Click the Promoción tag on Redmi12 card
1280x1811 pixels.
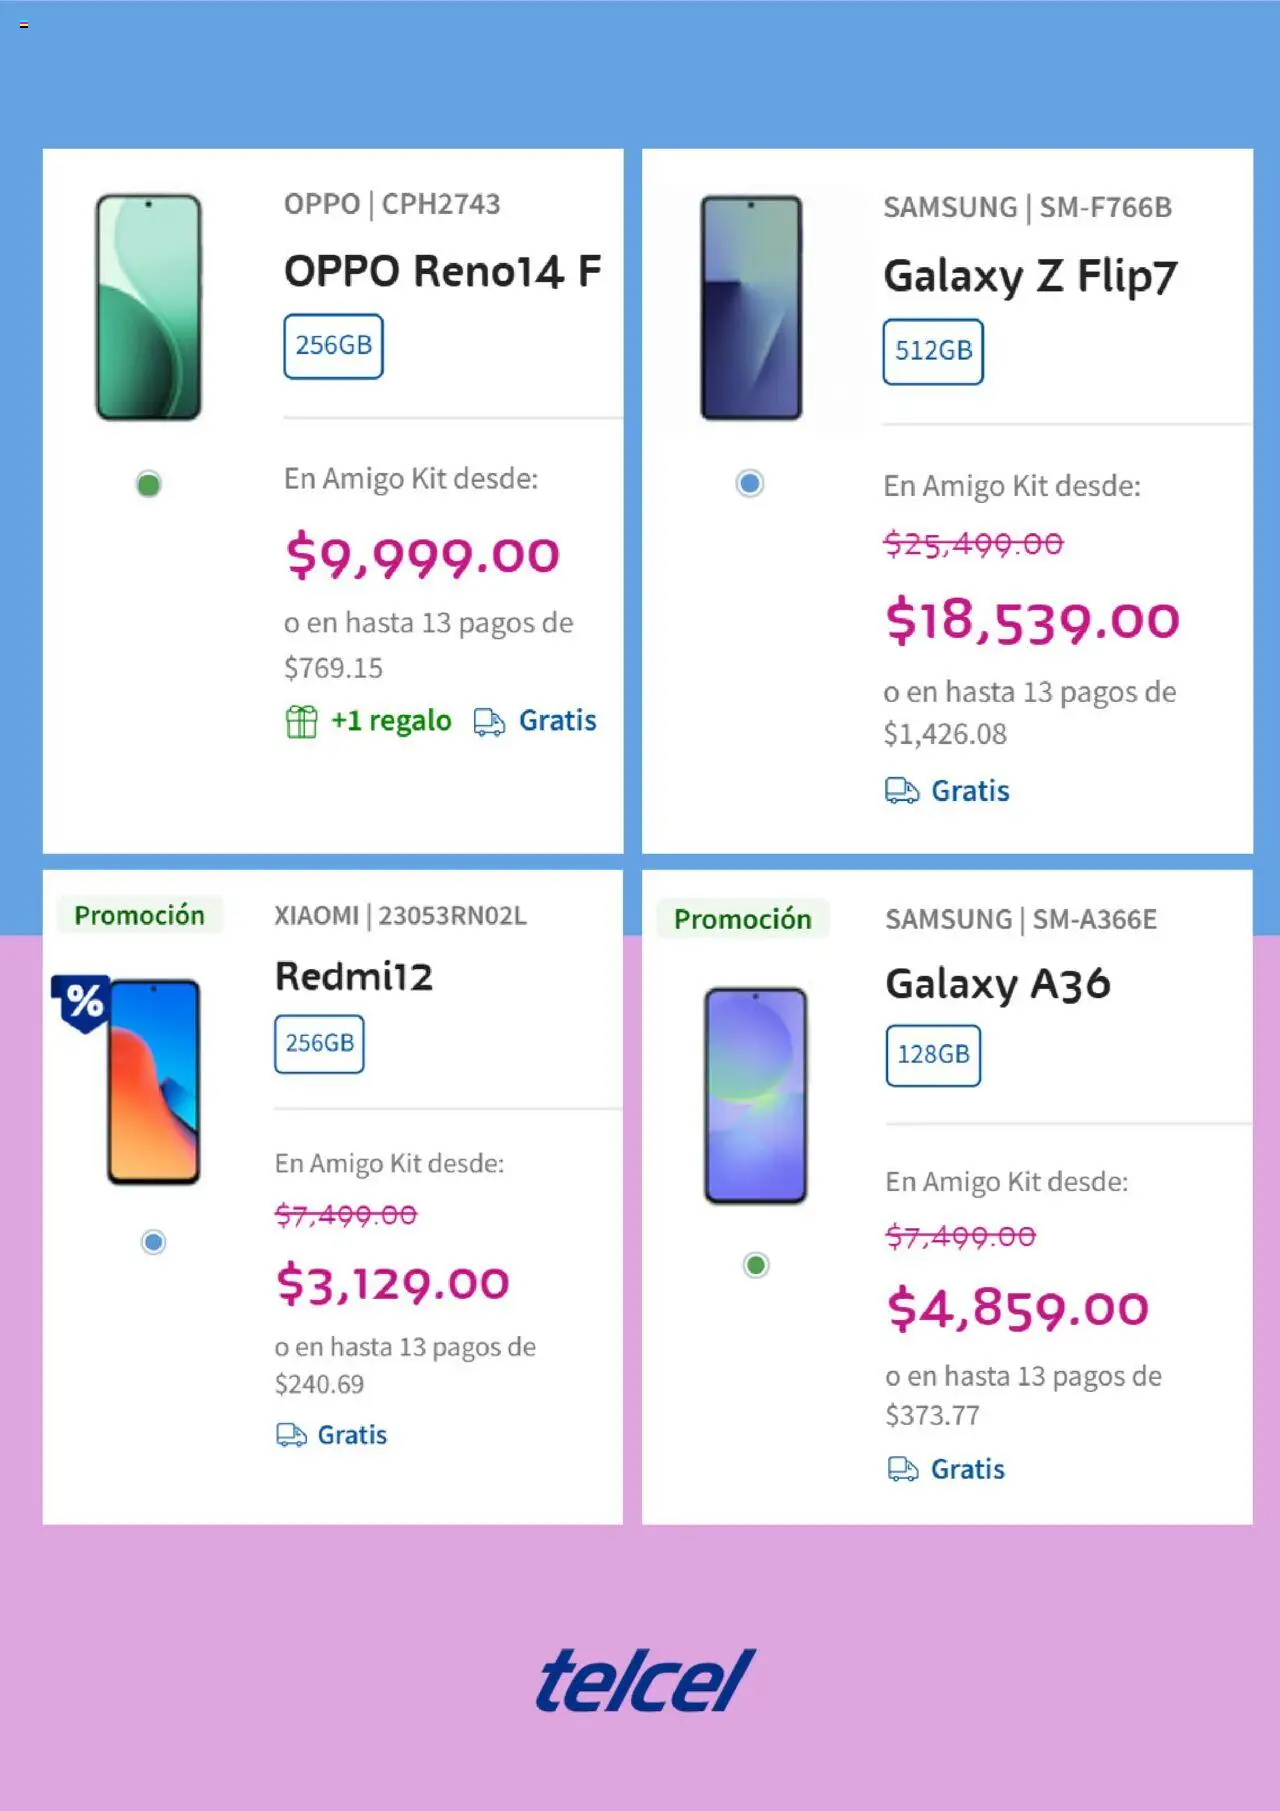coord(139,915)
